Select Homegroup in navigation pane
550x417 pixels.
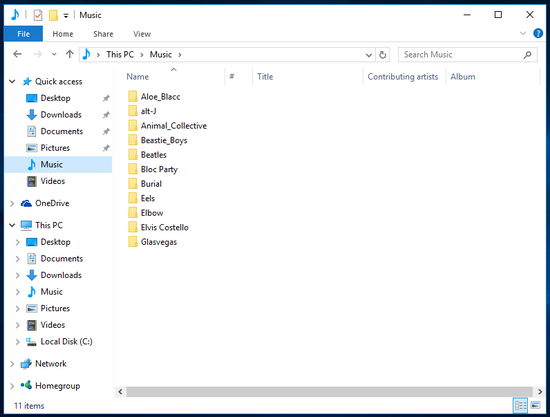[x=58, y=386]
